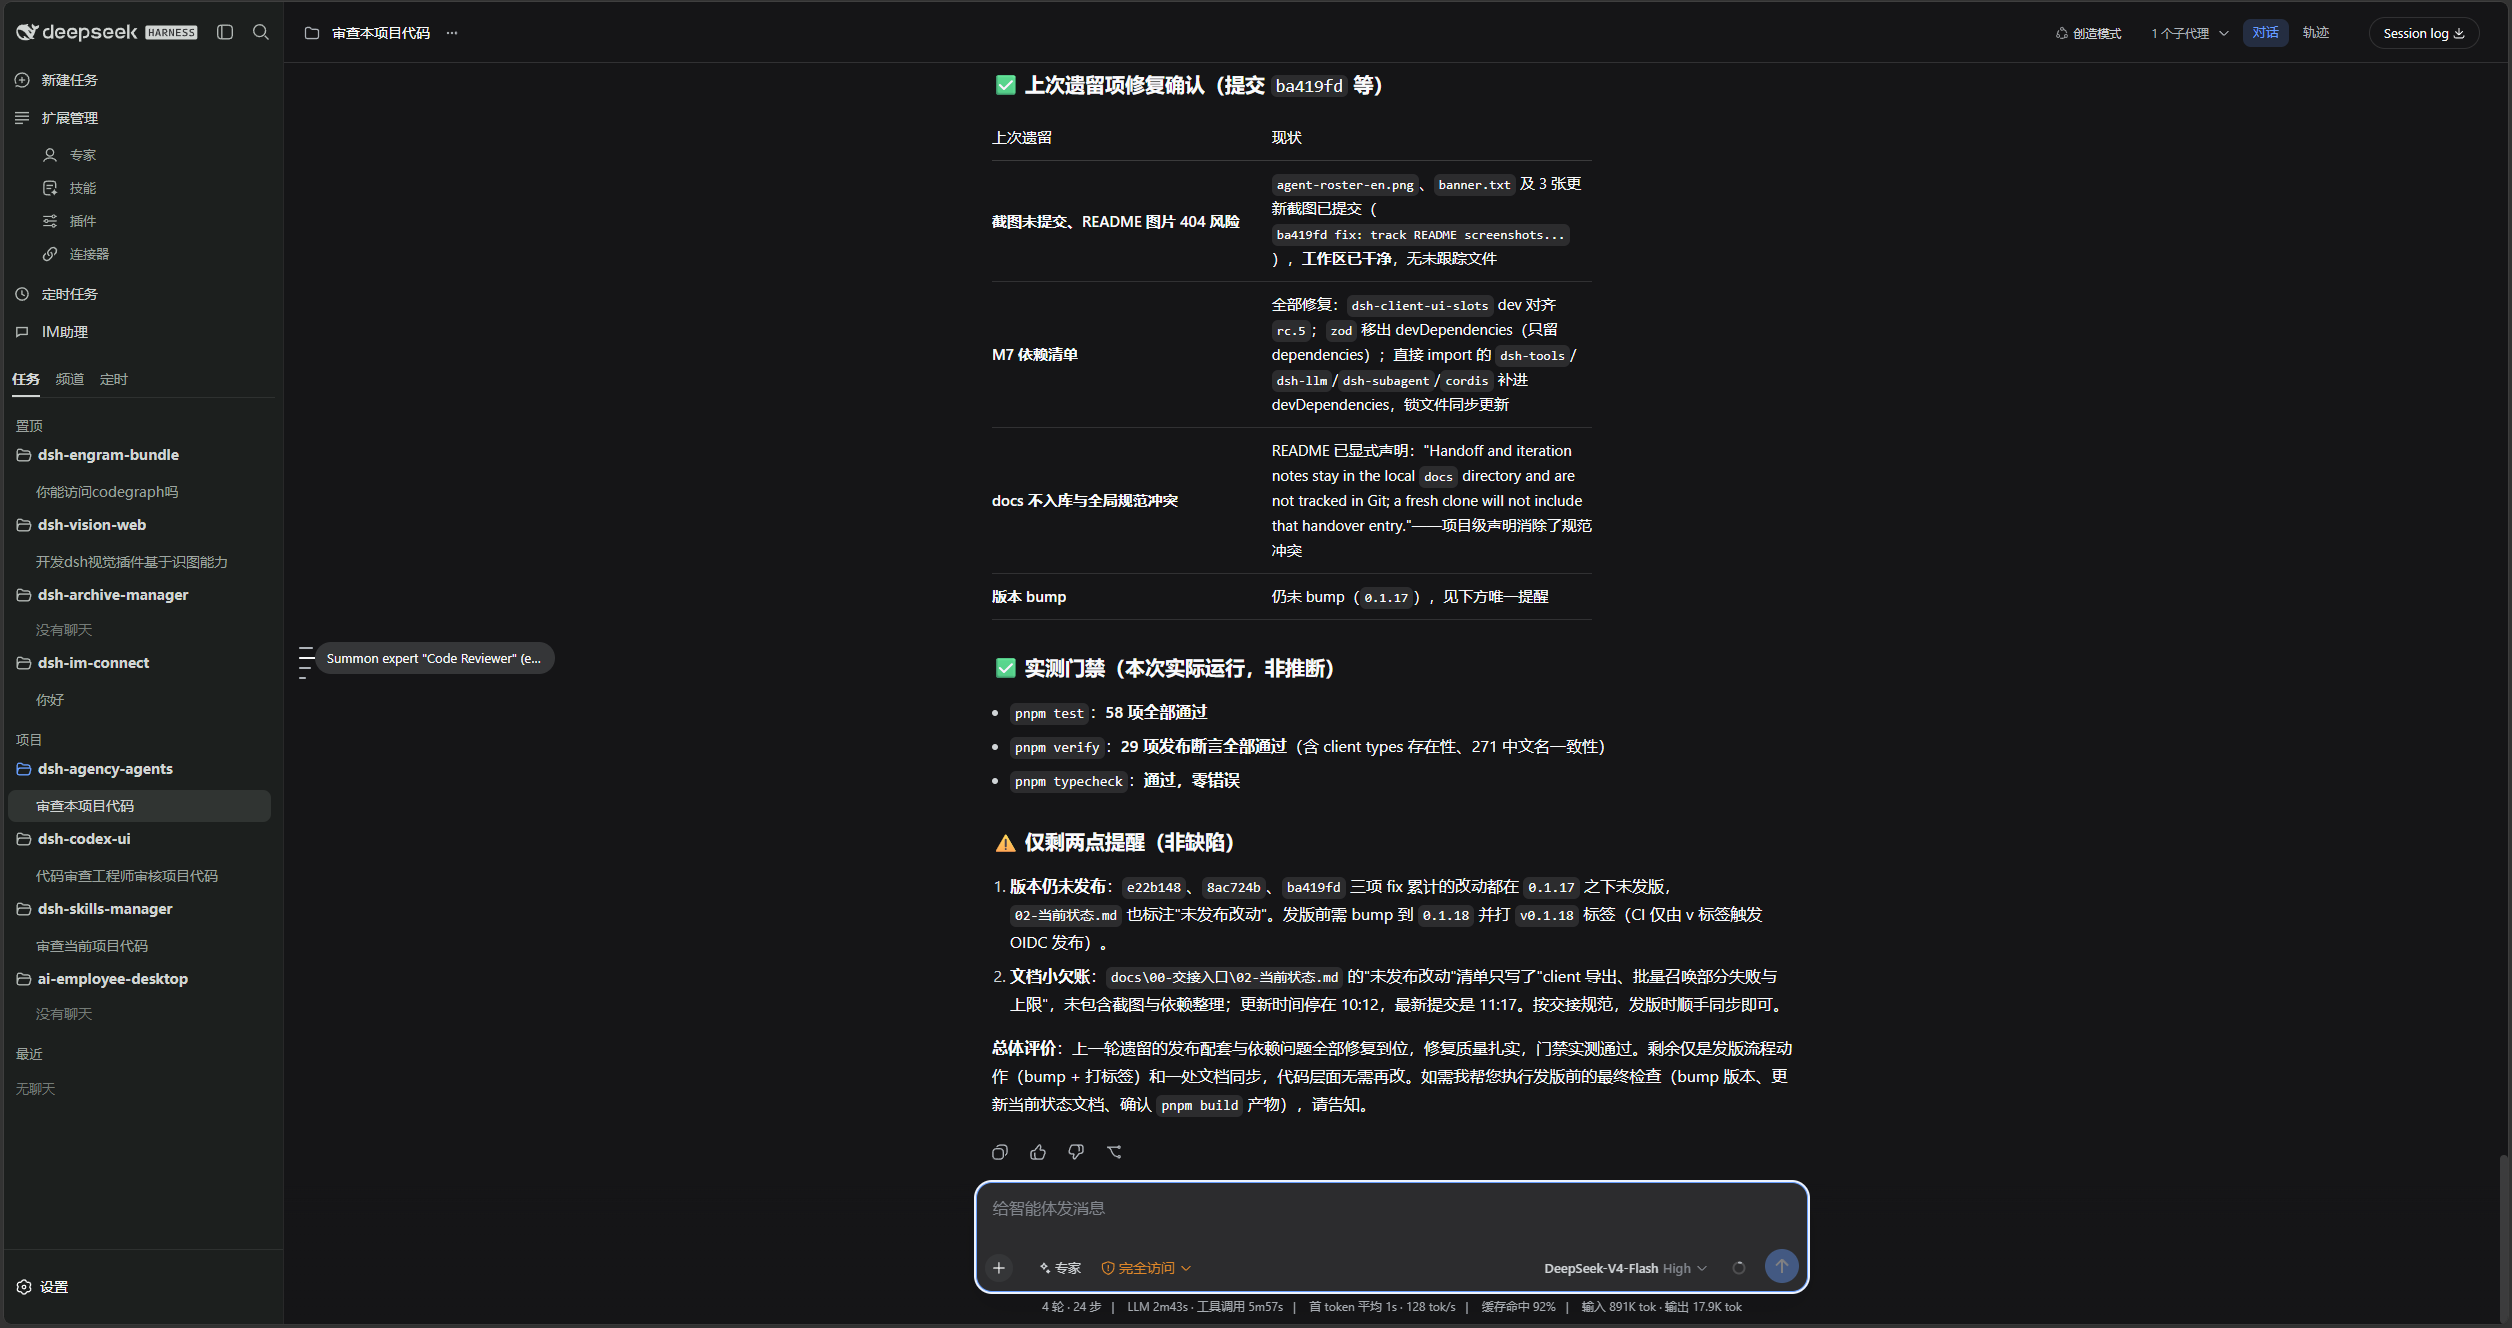Click the pnpm typecheck code label

[1069, 781]
